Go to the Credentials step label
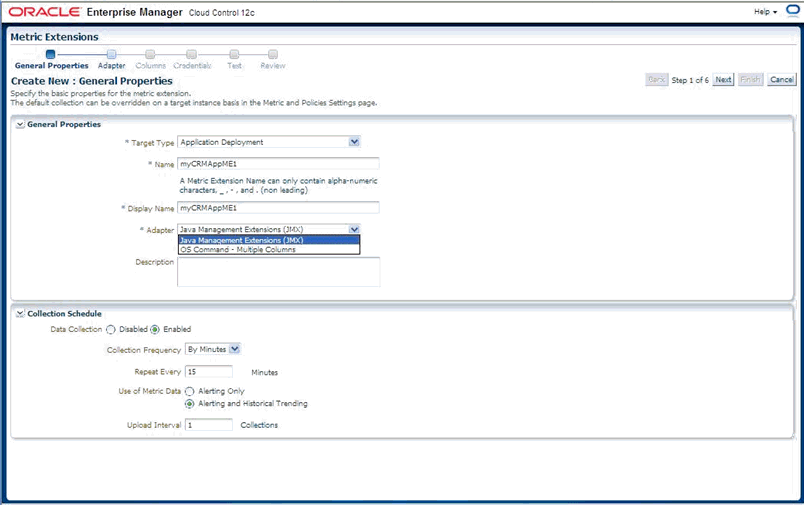 tap(192, 66)
